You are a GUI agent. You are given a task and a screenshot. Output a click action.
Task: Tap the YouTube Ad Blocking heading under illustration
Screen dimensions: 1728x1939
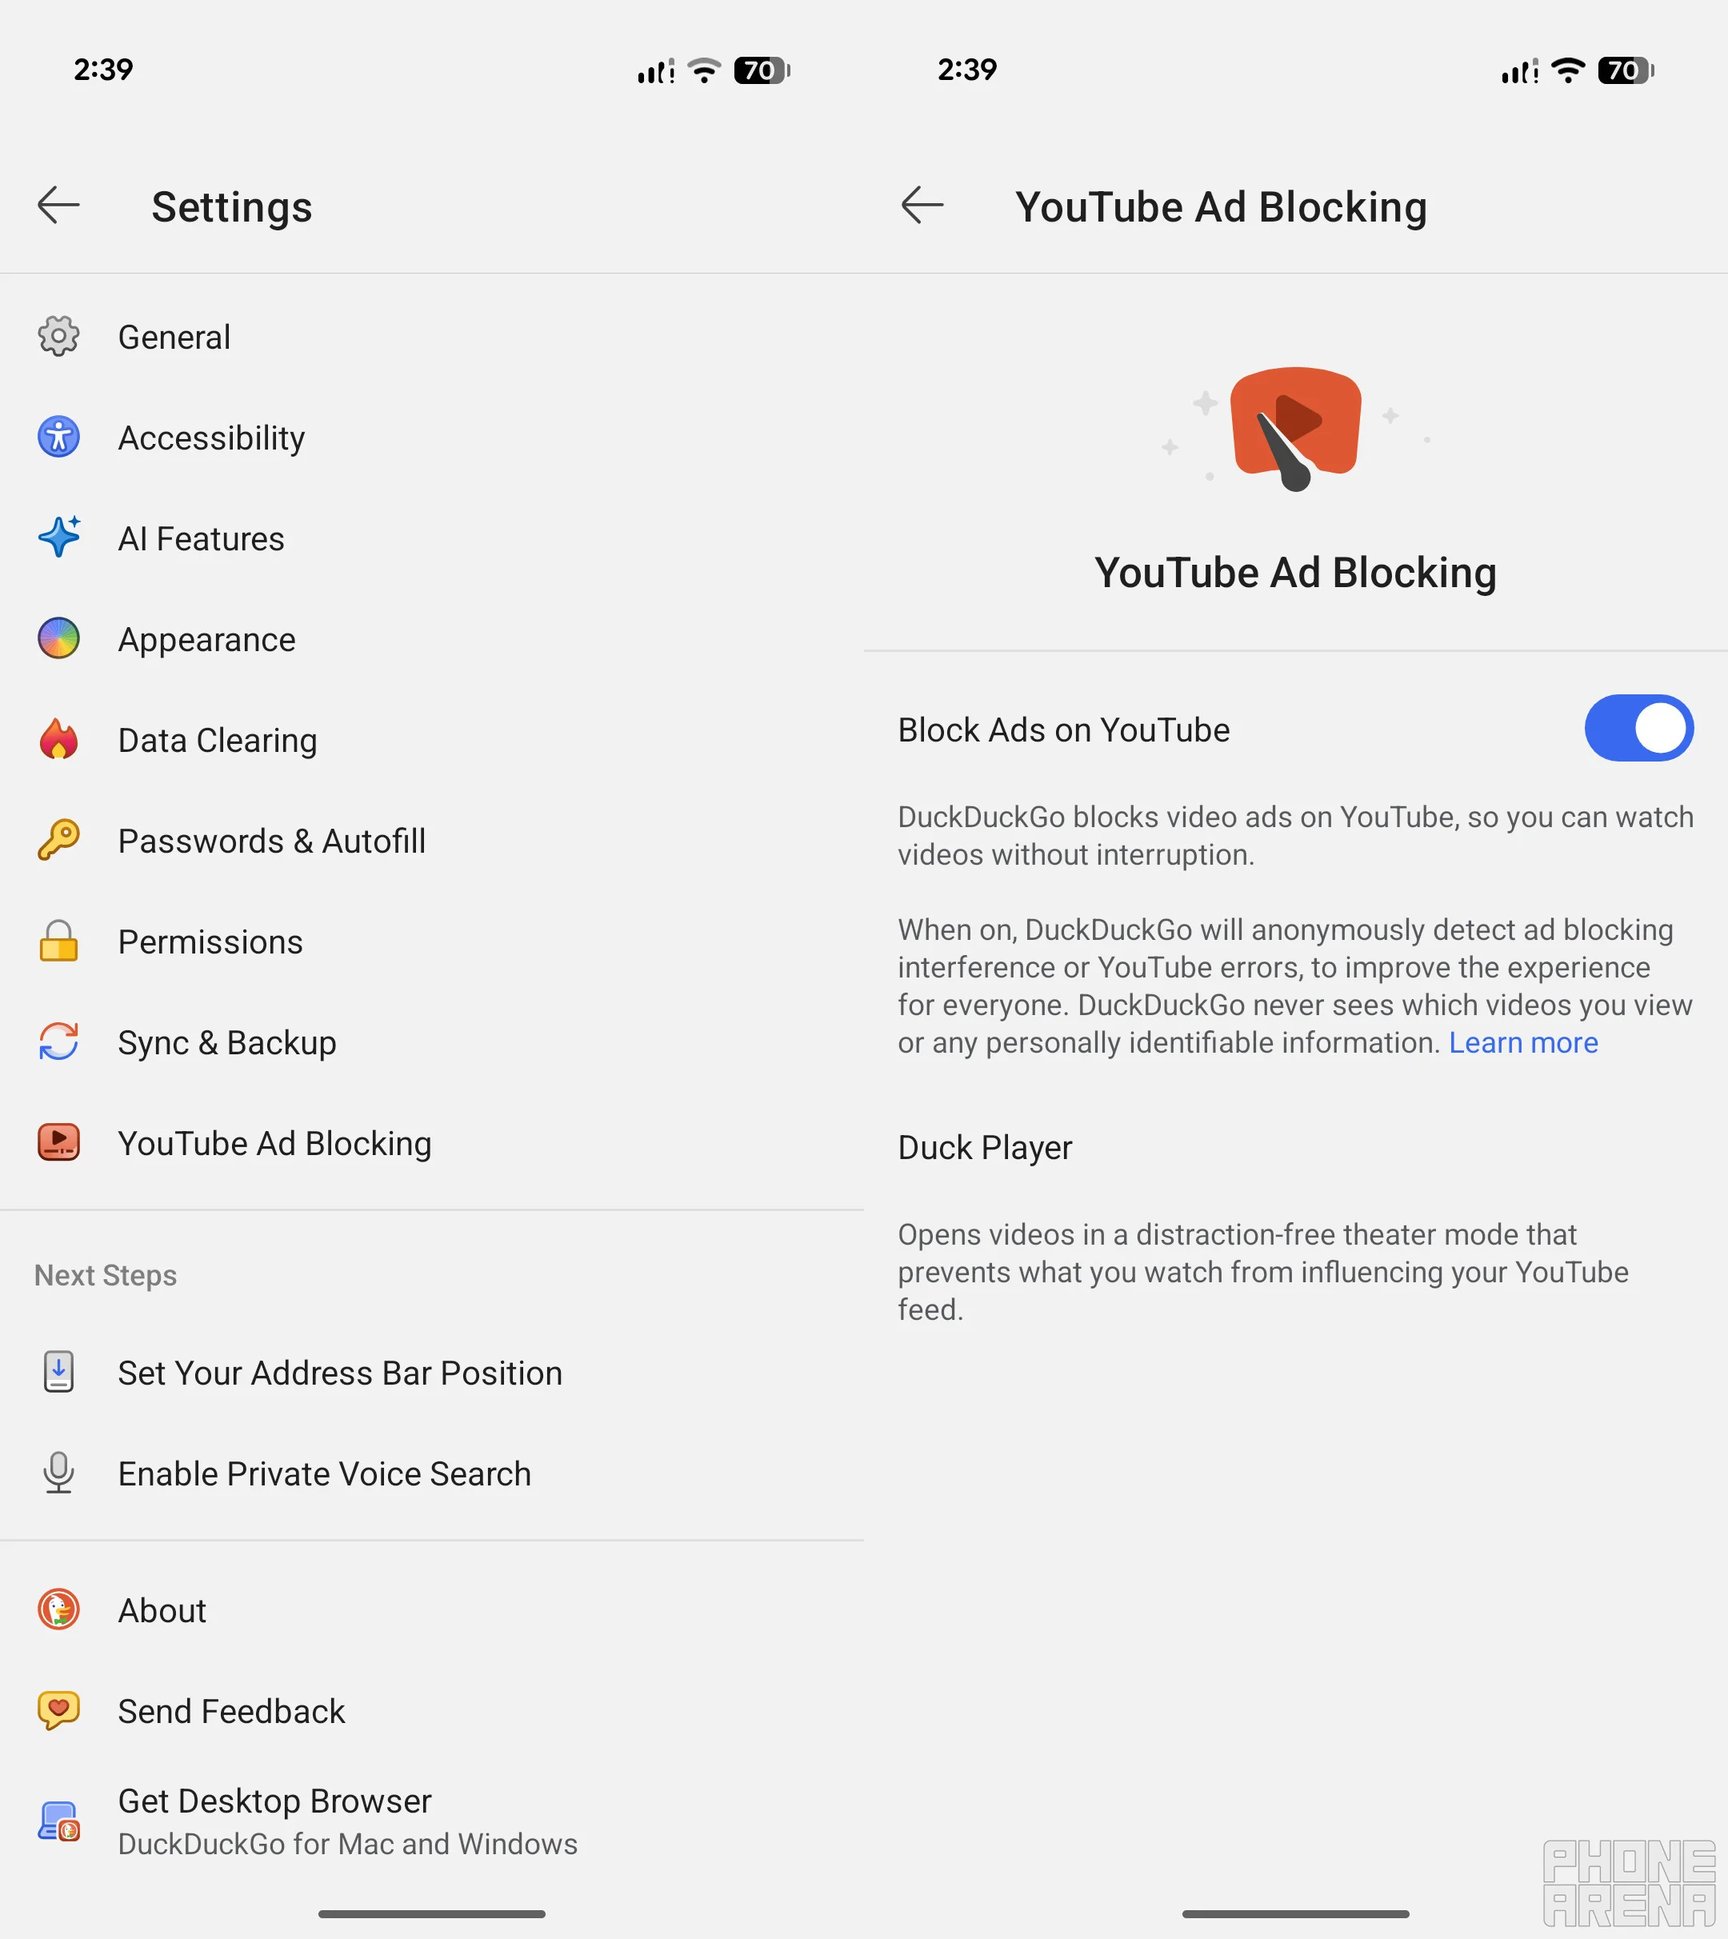(x=1295, y=573)
